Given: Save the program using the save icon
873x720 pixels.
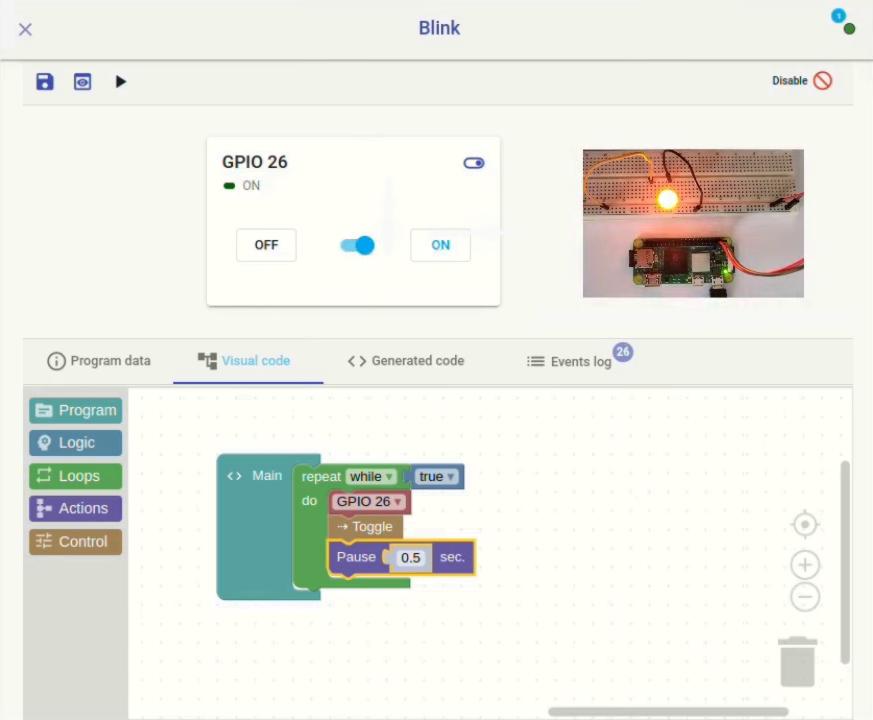Looking at the screenshot, I should click(44, 81).
